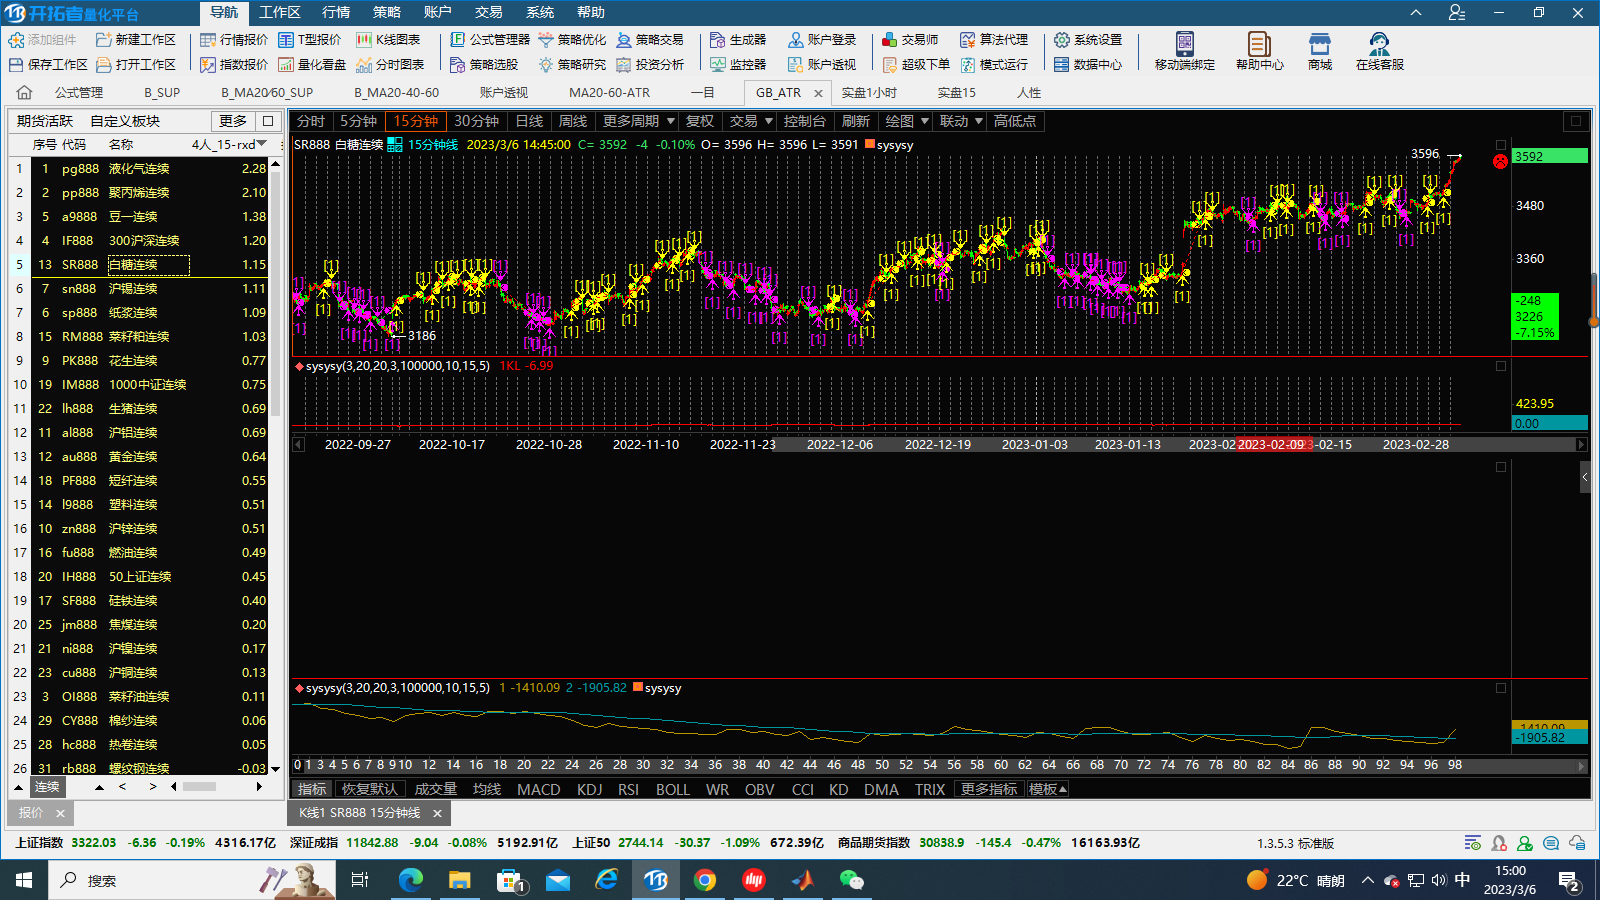The image size is (1600, 900).
Task: Open 工作区 menu
Action: pos(280,12)
